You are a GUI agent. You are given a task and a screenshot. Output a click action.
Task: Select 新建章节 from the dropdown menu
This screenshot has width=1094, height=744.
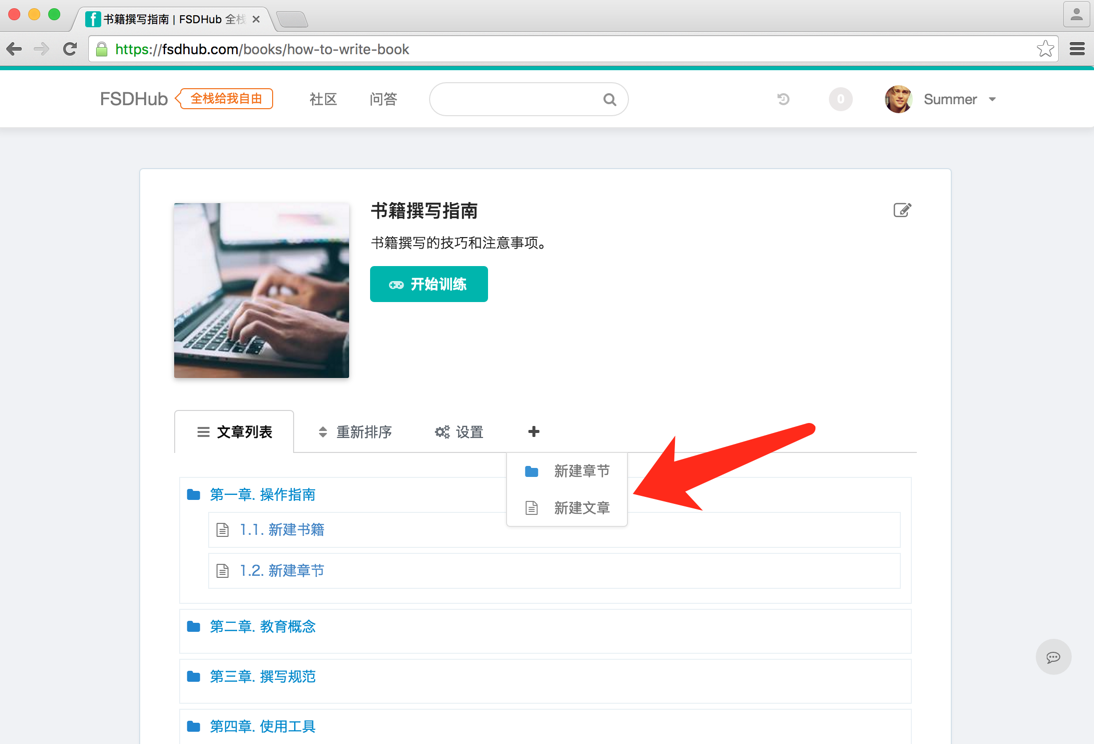[581, 471]
